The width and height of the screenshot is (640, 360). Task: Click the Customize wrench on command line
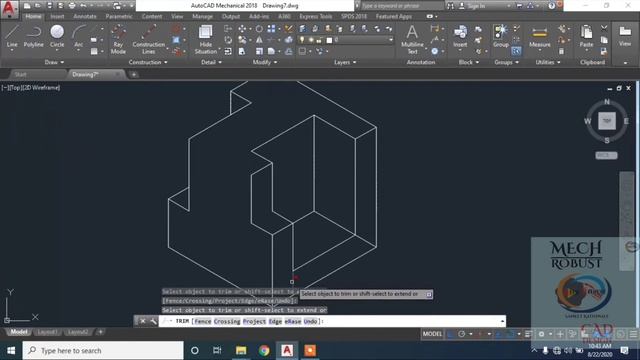tap(153, 321)
